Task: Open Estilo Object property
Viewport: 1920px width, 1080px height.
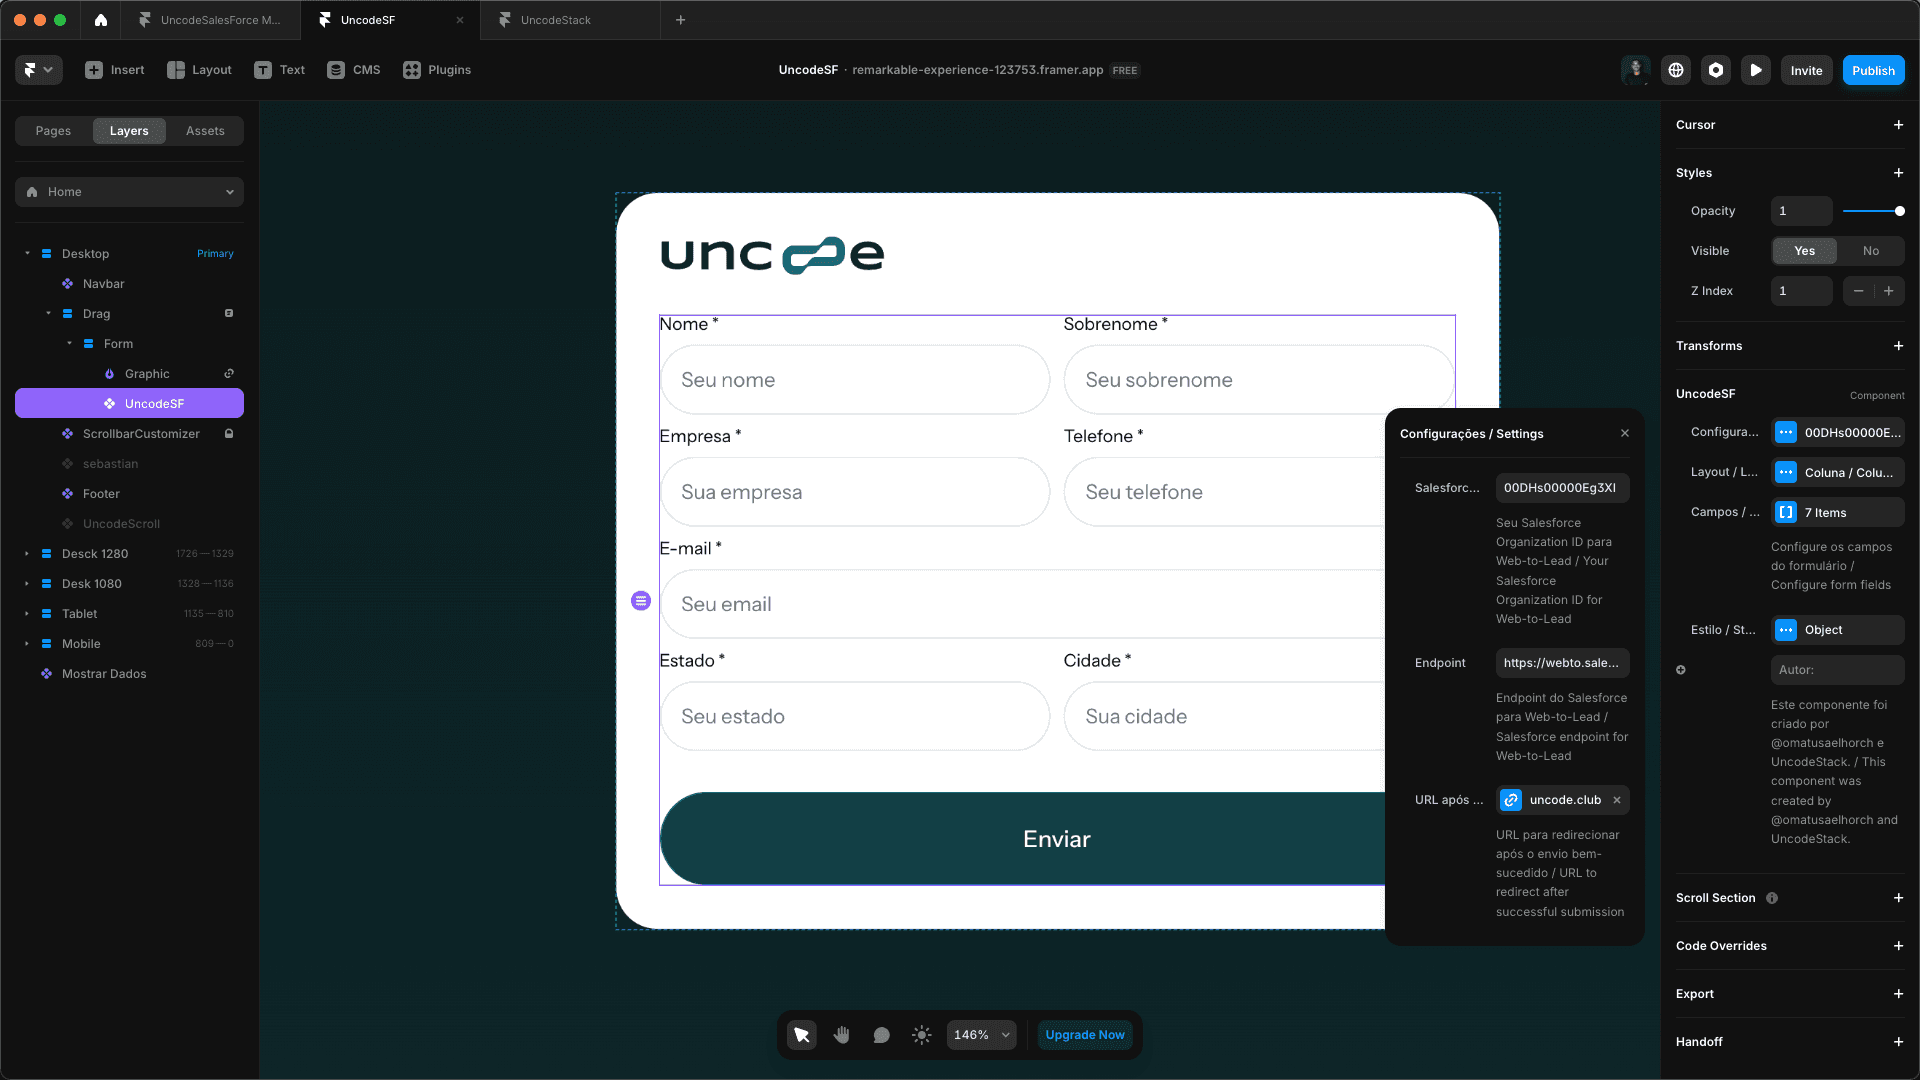Action: [1838, 630]
